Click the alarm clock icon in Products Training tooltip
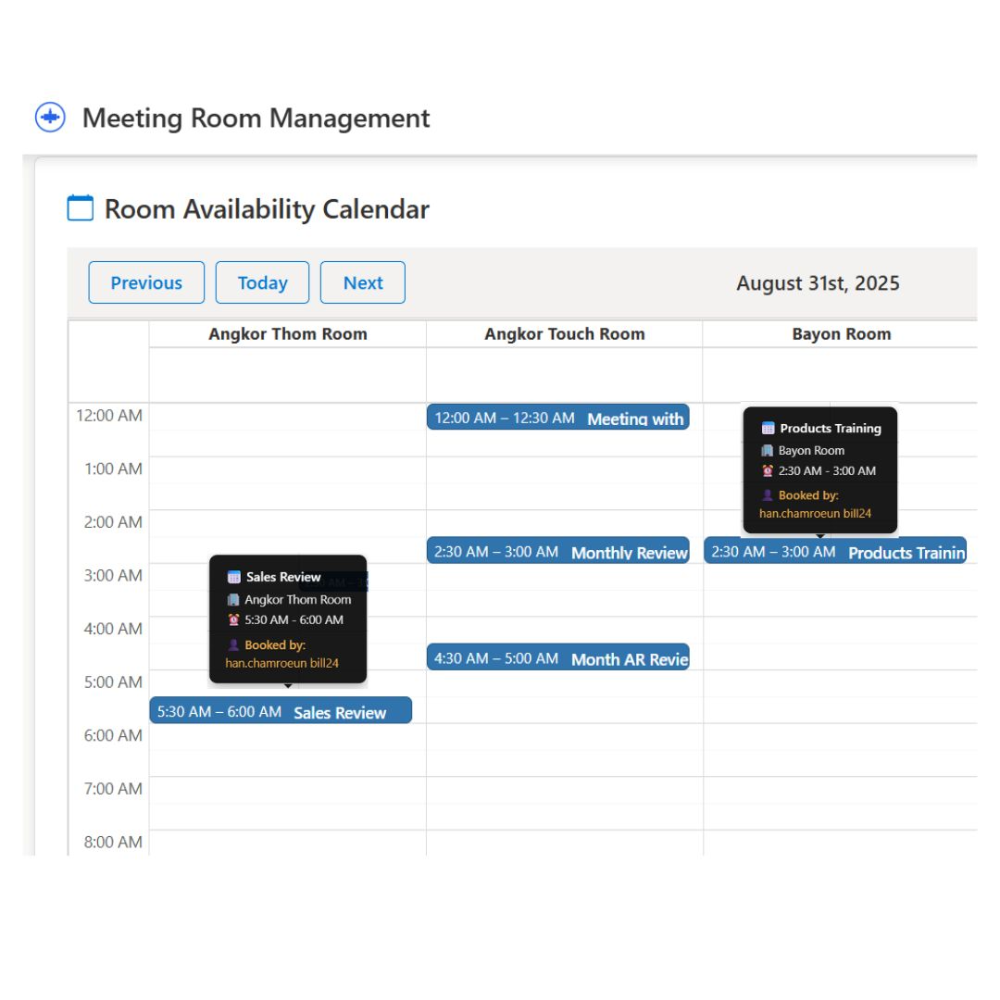Image resolution: width=1000 pixels, height=1000 pixels. (767, 471)
